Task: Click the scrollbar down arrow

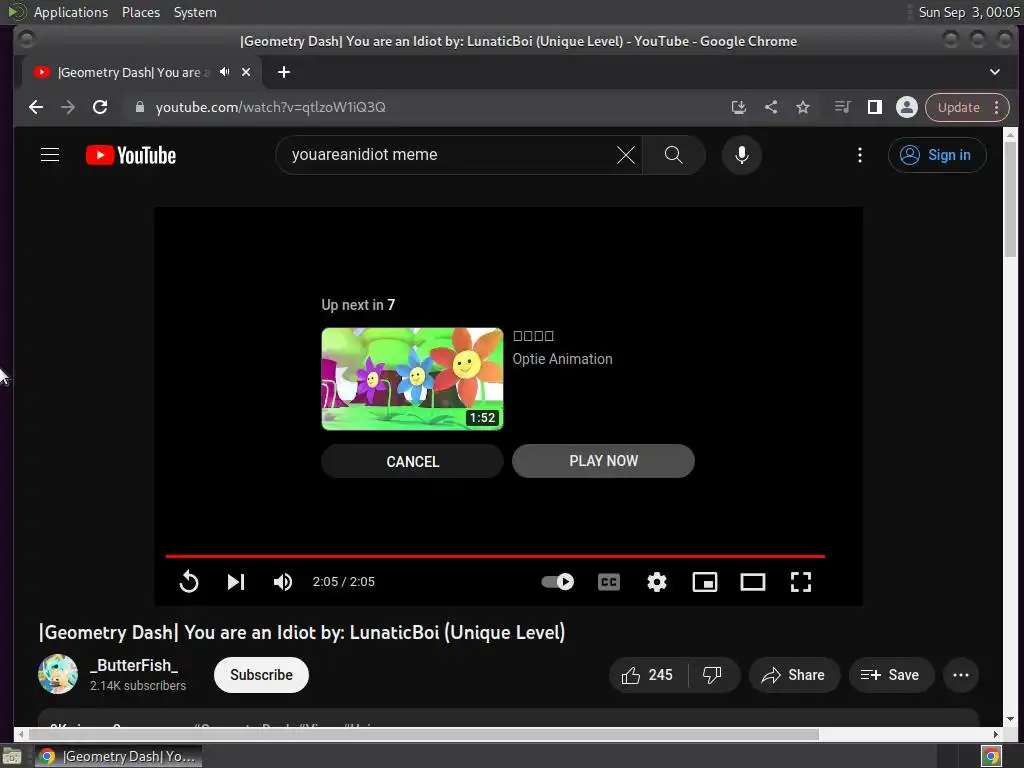Action: (x=1010, y=718)
